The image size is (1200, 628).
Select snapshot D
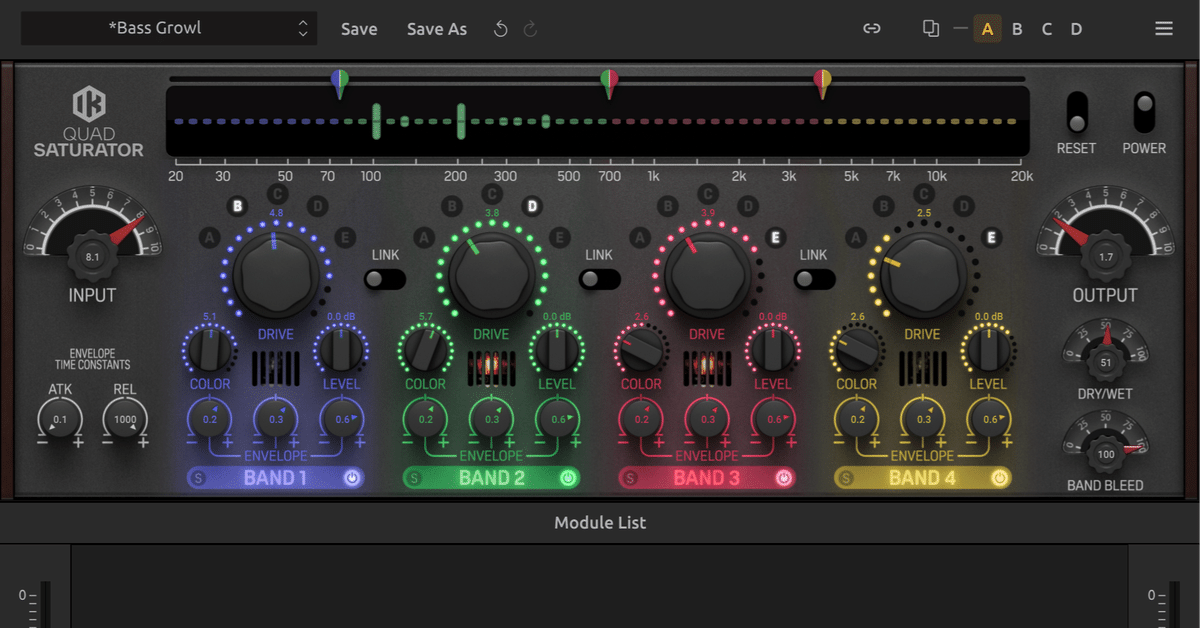[1076, 29]
